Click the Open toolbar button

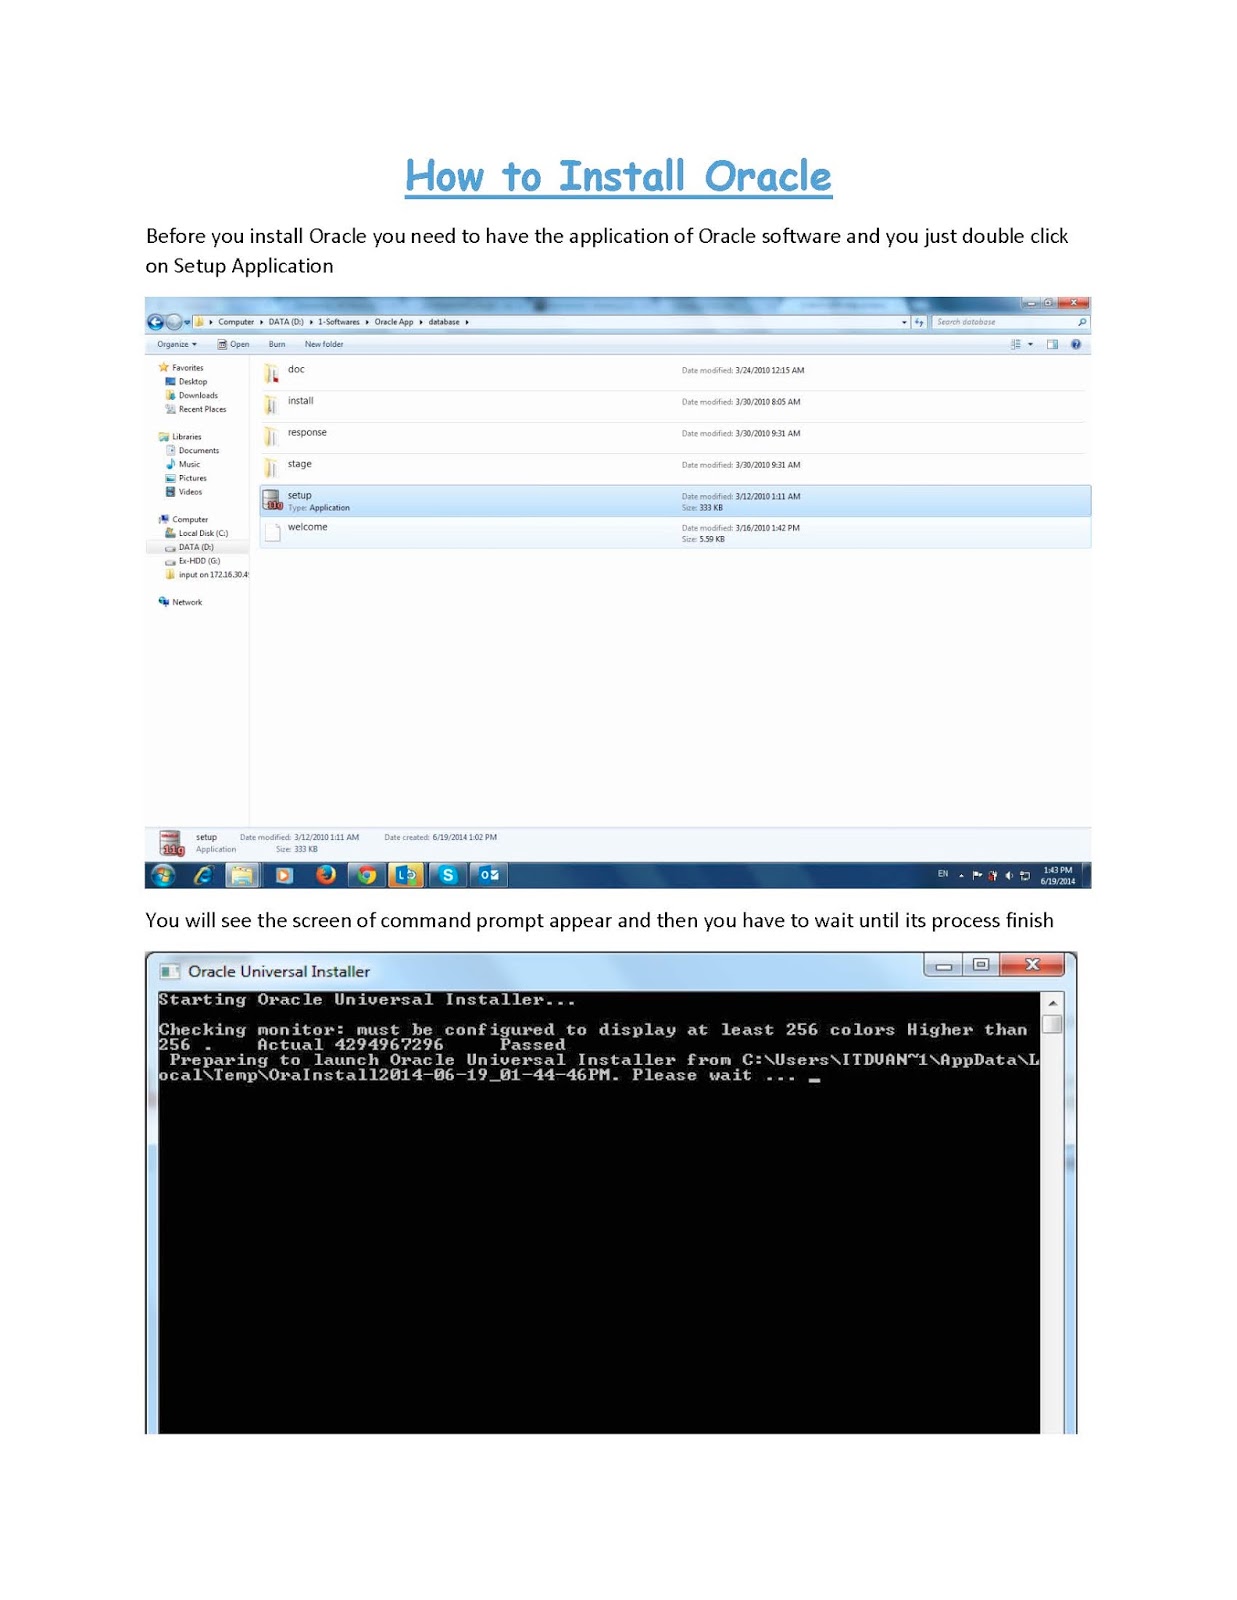pos(233,344)
